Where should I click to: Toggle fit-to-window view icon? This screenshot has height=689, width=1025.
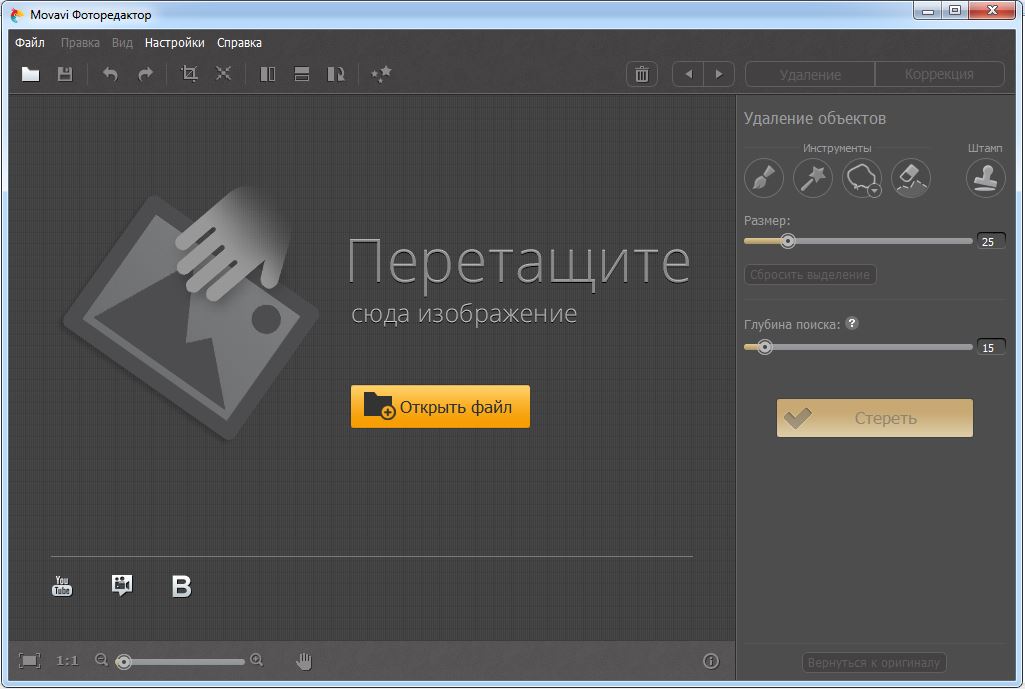(30, 660)
